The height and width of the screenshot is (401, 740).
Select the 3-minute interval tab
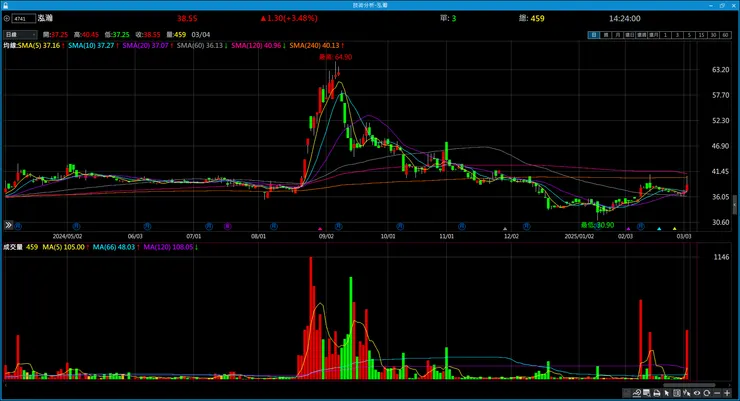click(677, 35)
